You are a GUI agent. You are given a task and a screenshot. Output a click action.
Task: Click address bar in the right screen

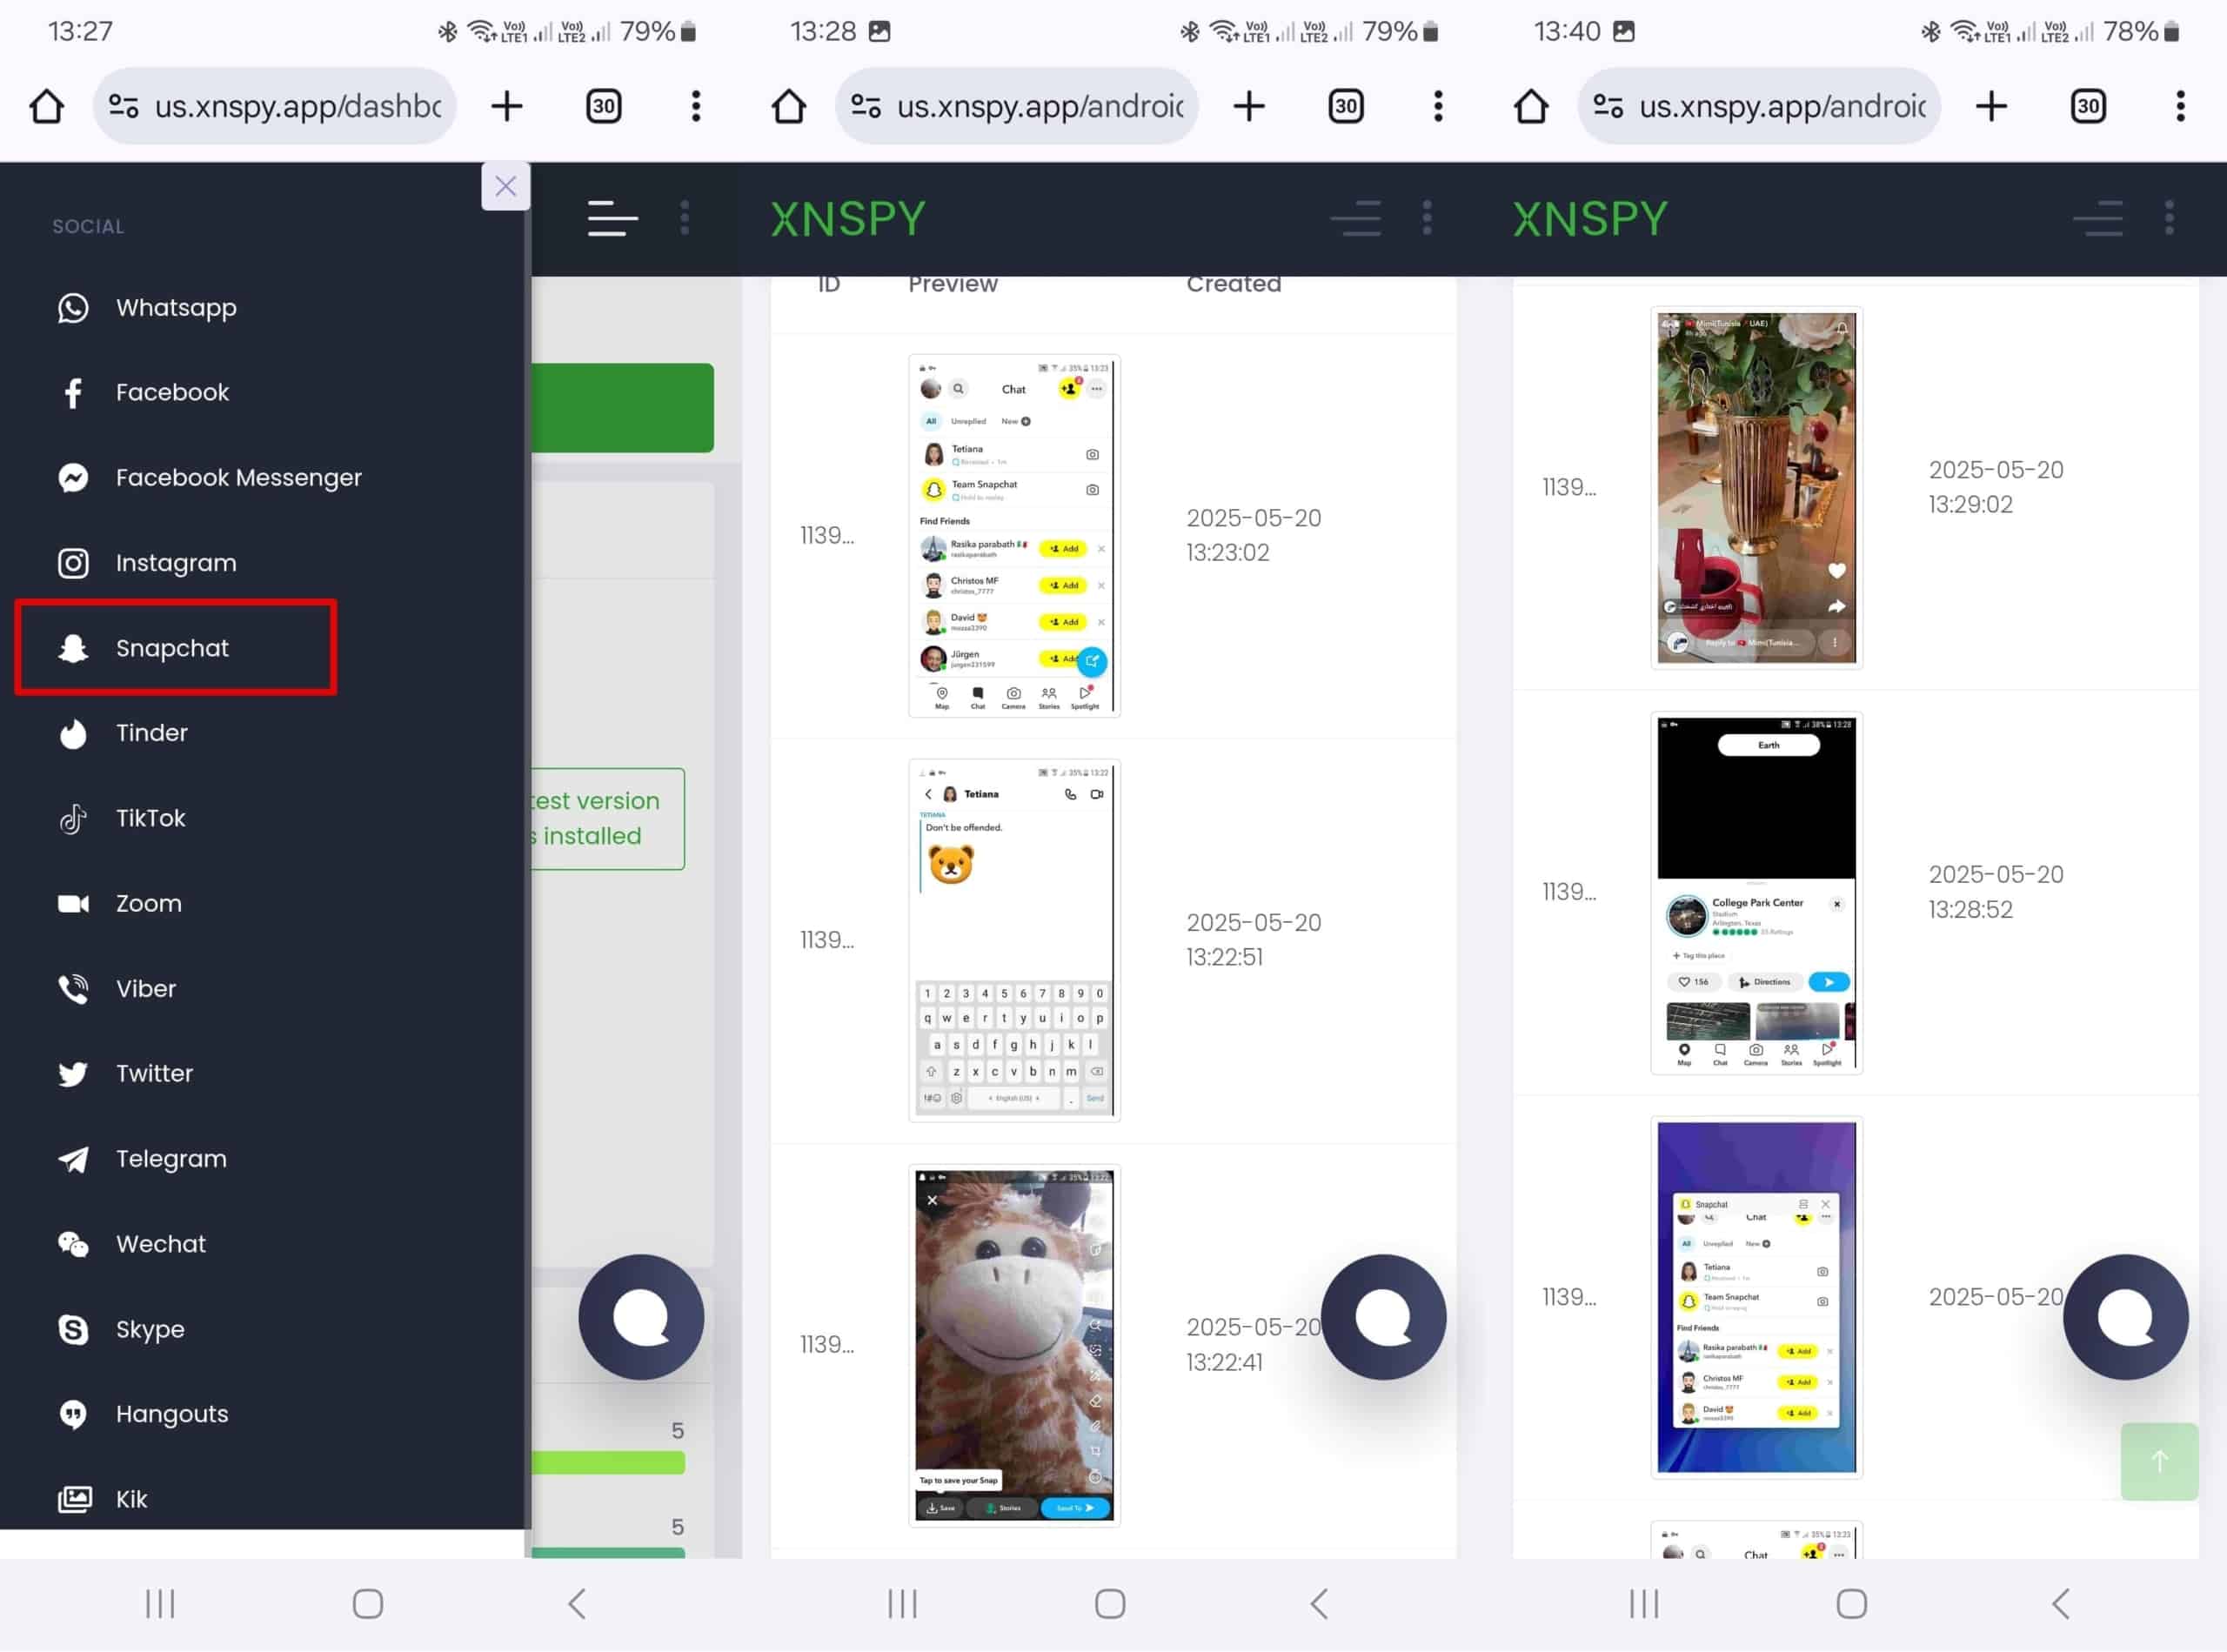pos(1759,106)
